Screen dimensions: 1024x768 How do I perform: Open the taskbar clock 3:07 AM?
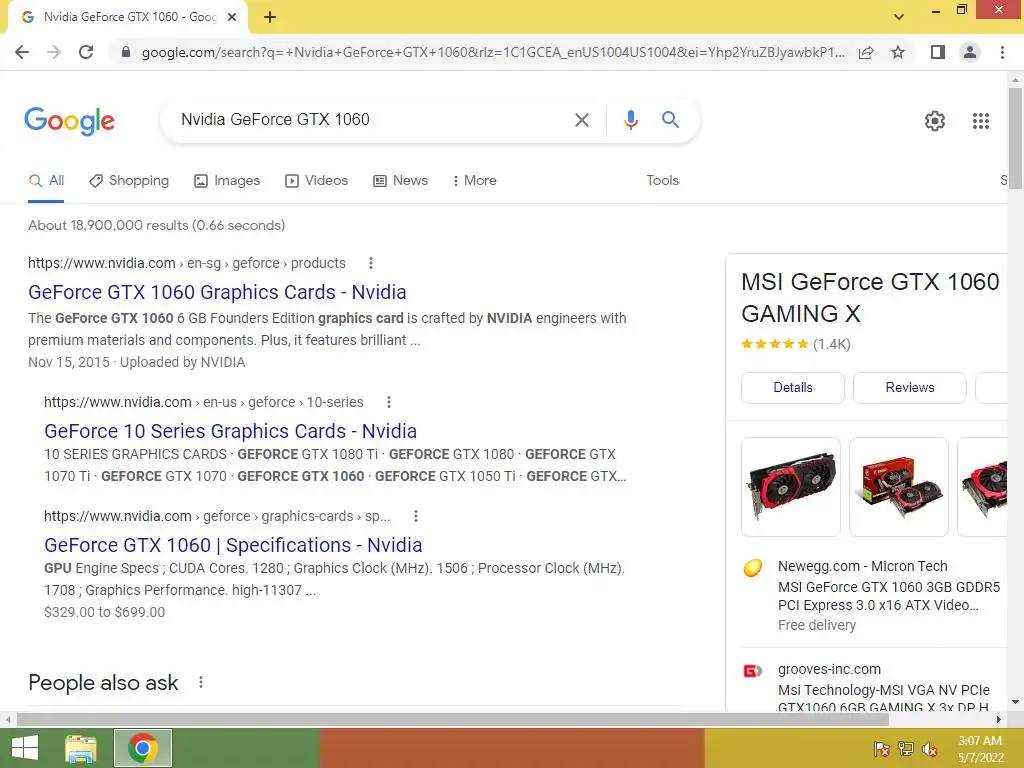click(x=980, y=749)
